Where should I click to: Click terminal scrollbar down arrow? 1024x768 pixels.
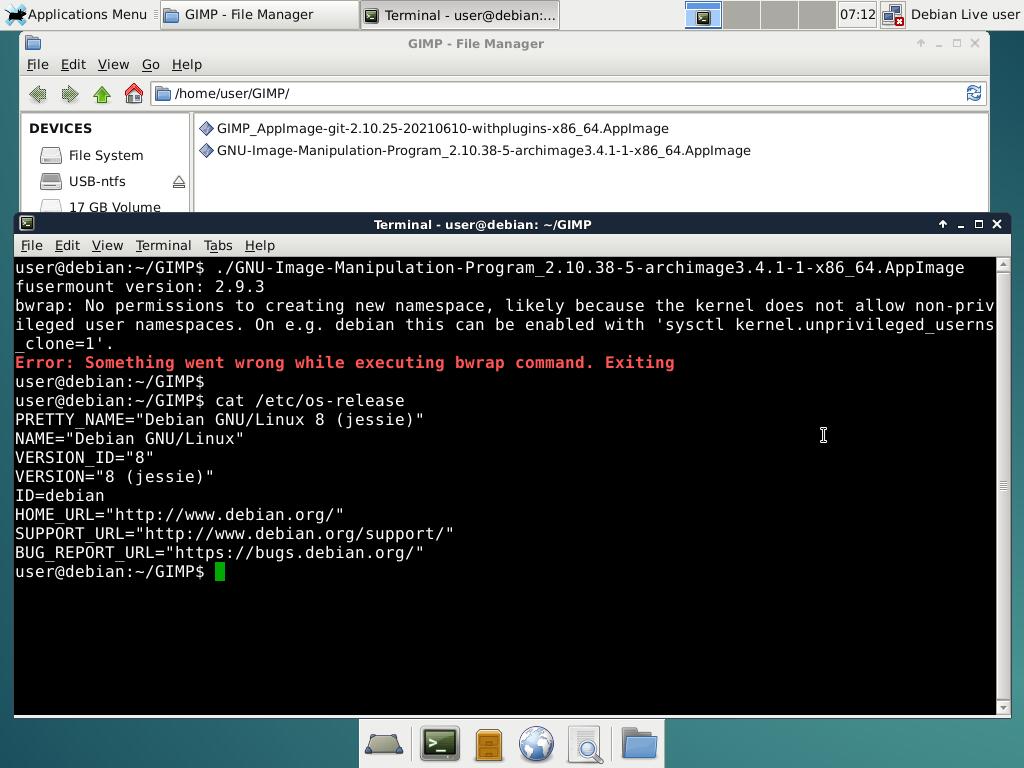pos(1003,708)
